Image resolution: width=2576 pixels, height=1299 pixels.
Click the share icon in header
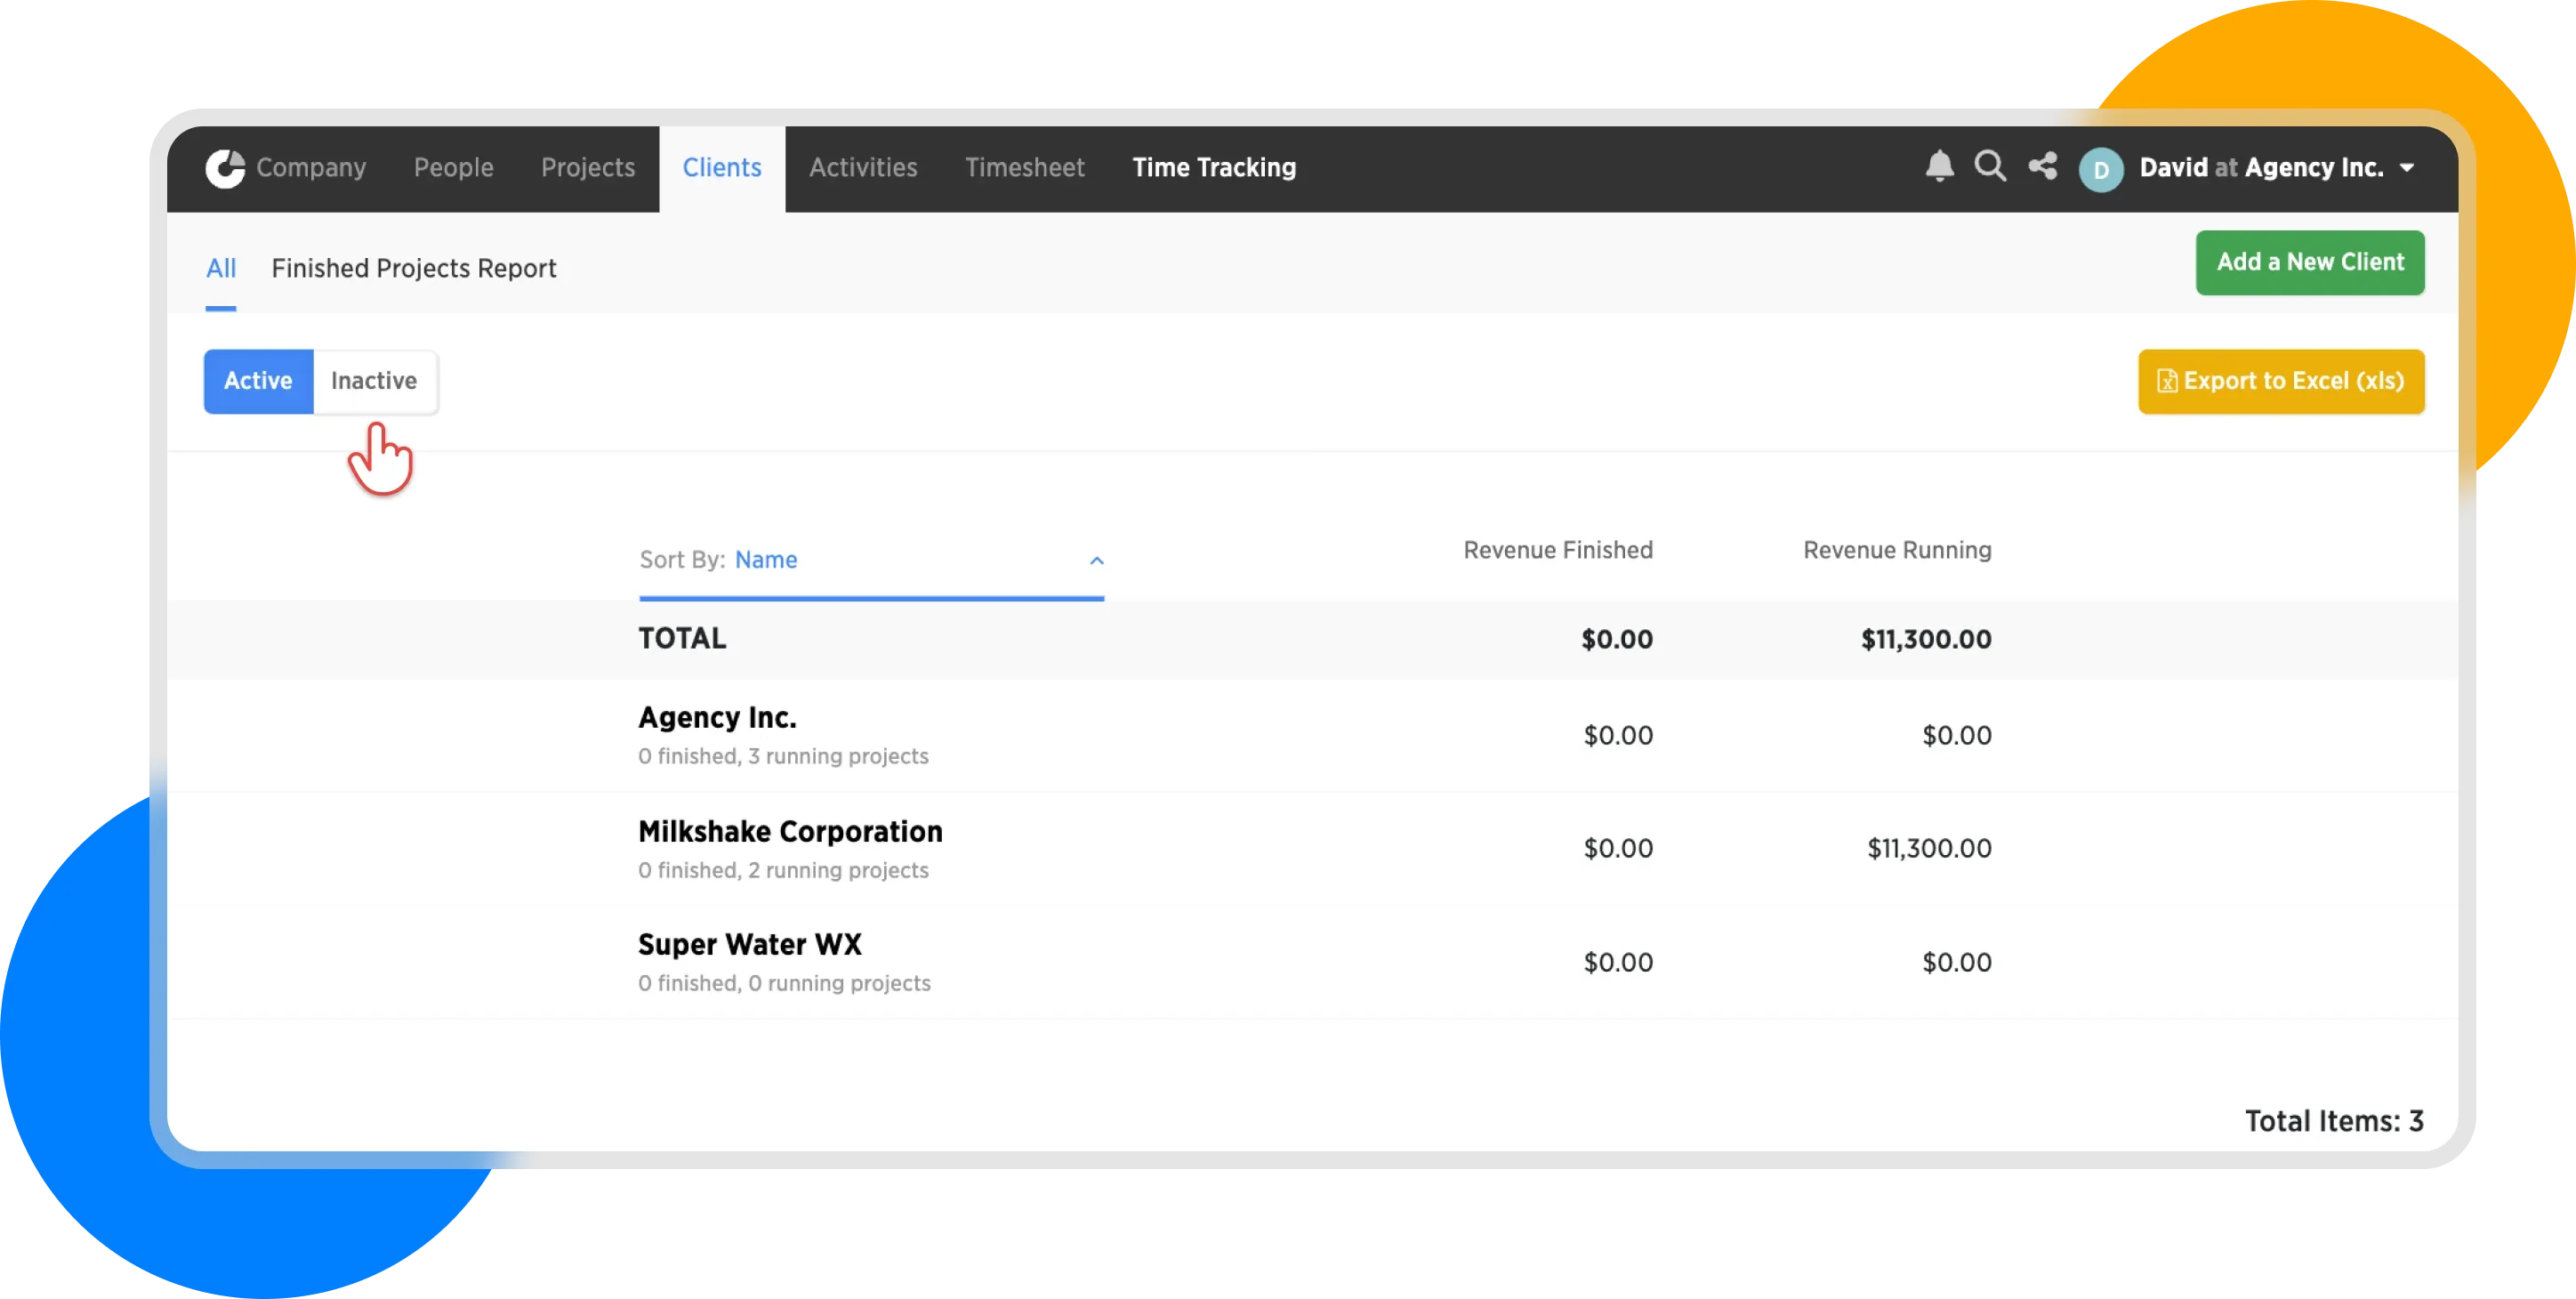(2042, 166)
